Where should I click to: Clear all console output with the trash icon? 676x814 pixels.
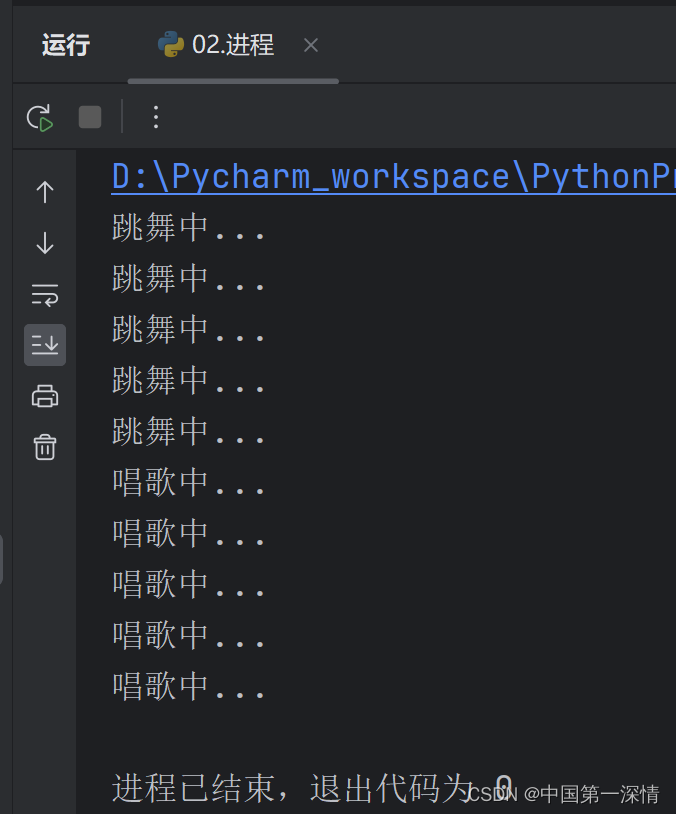click(44, 447)
